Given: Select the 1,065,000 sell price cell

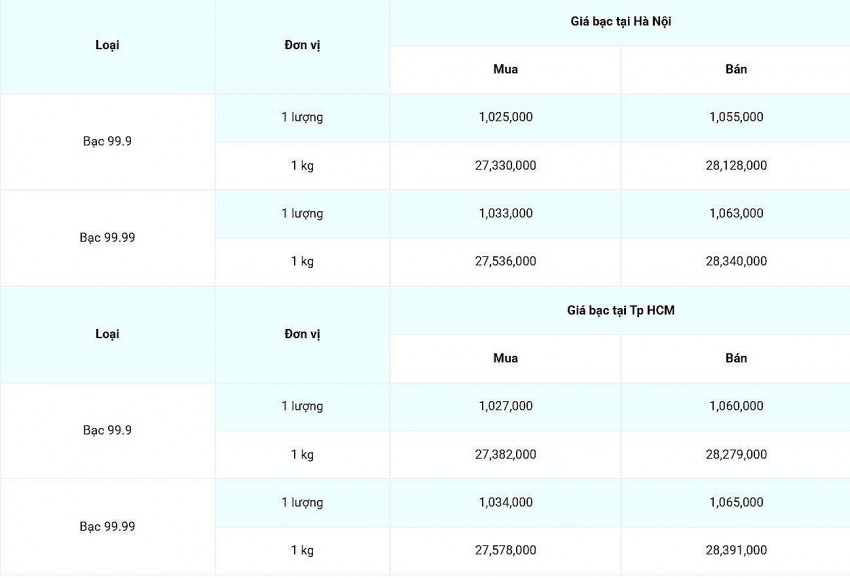Looking at the screenshot, I should coord(736,502).
